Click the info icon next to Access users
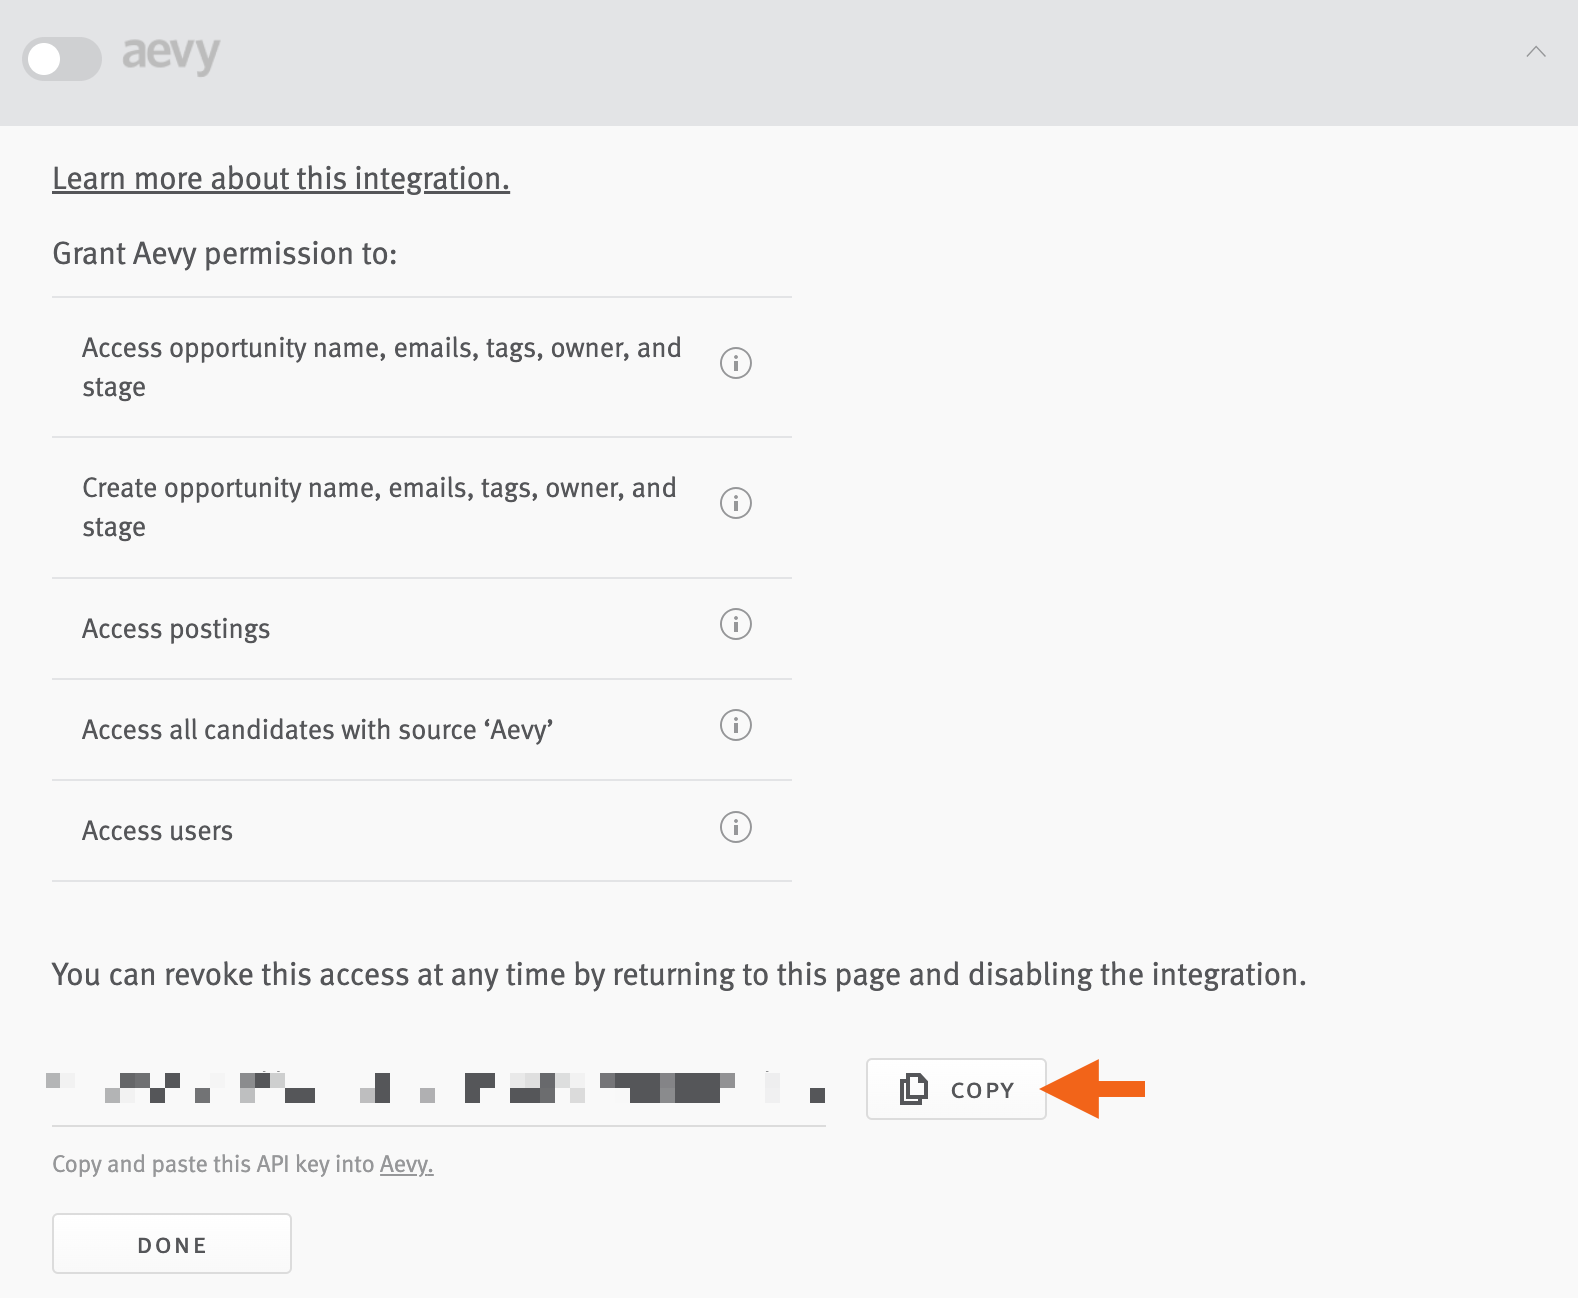This screenshot has width=1578, height=1298. click(735, 828)
